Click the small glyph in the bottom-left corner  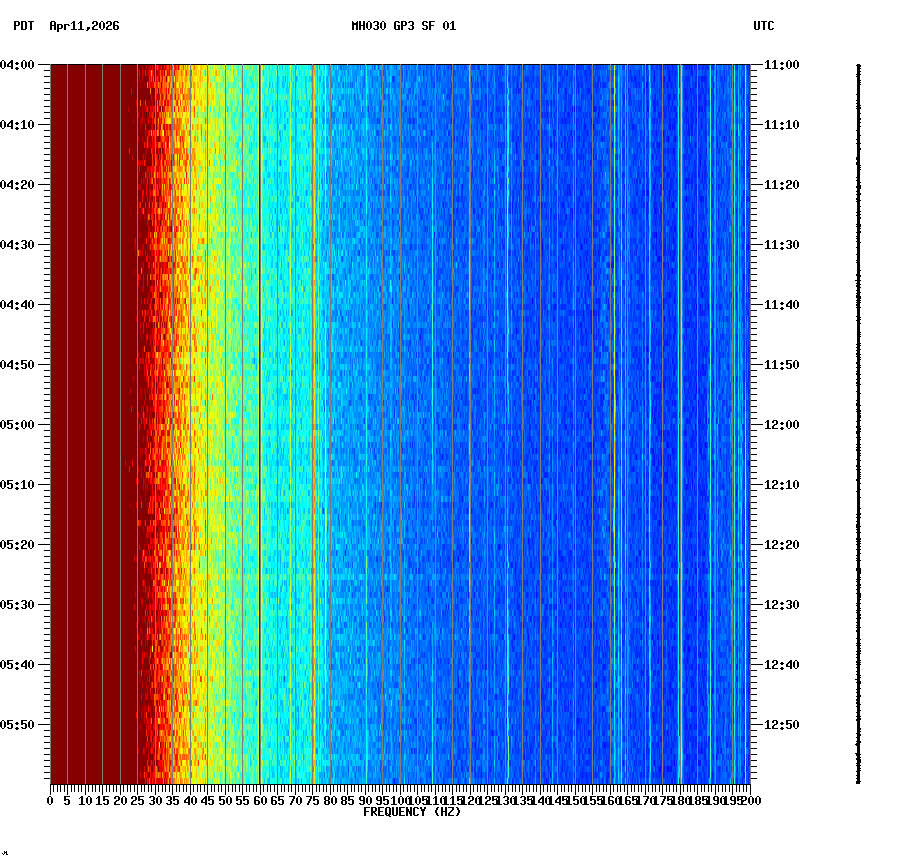[8, 855]
